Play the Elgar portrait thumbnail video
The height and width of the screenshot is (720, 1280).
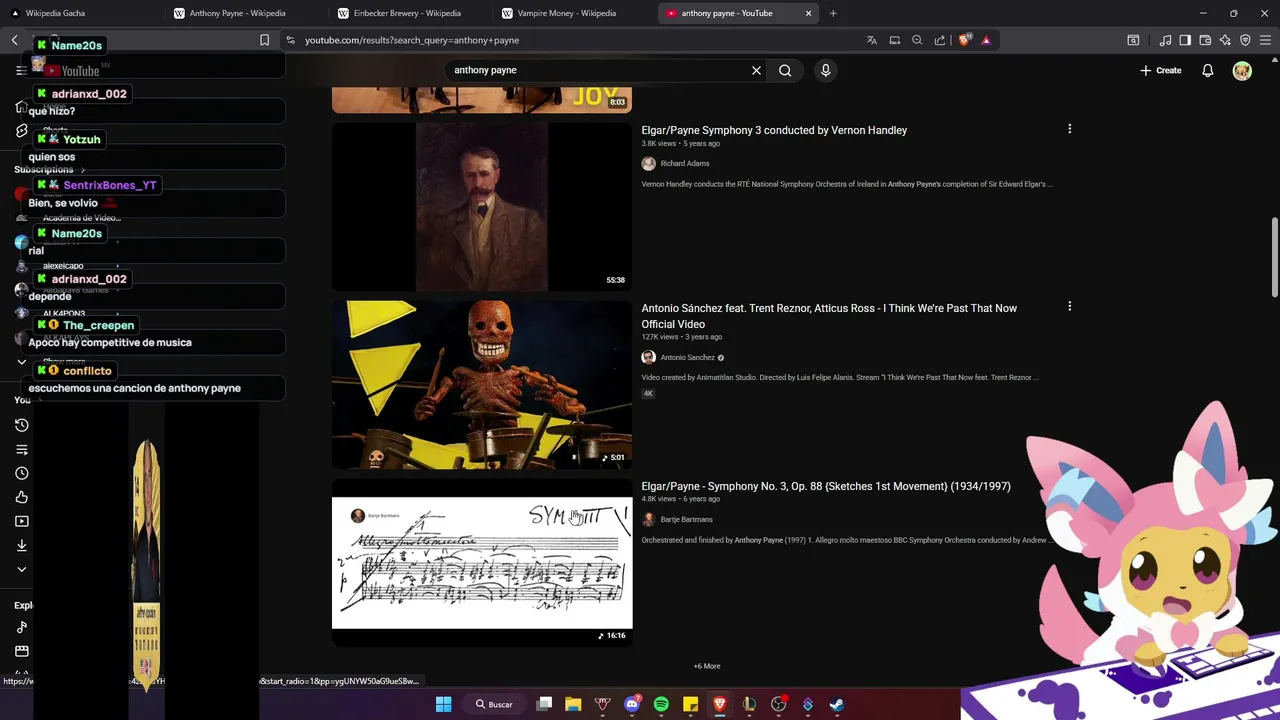click(x=482, y=207)
